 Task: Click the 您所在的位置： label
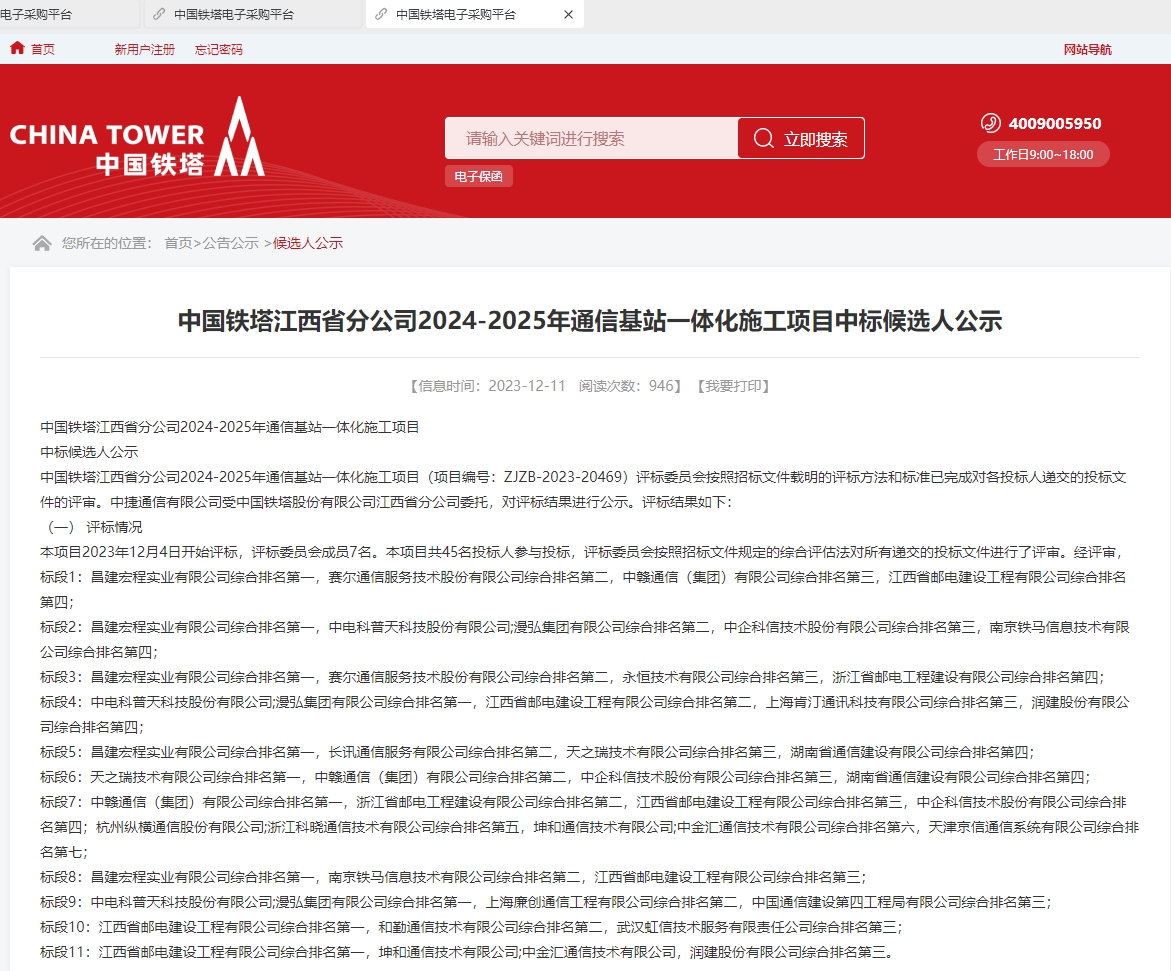[107, 243]
